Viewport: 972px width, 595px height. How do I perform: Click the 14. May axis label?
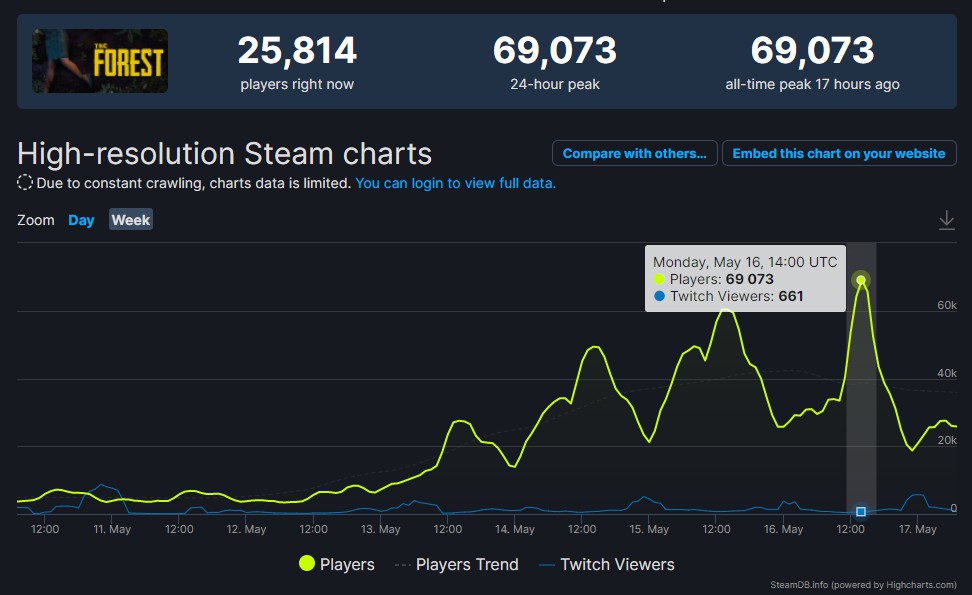[515, 529]
